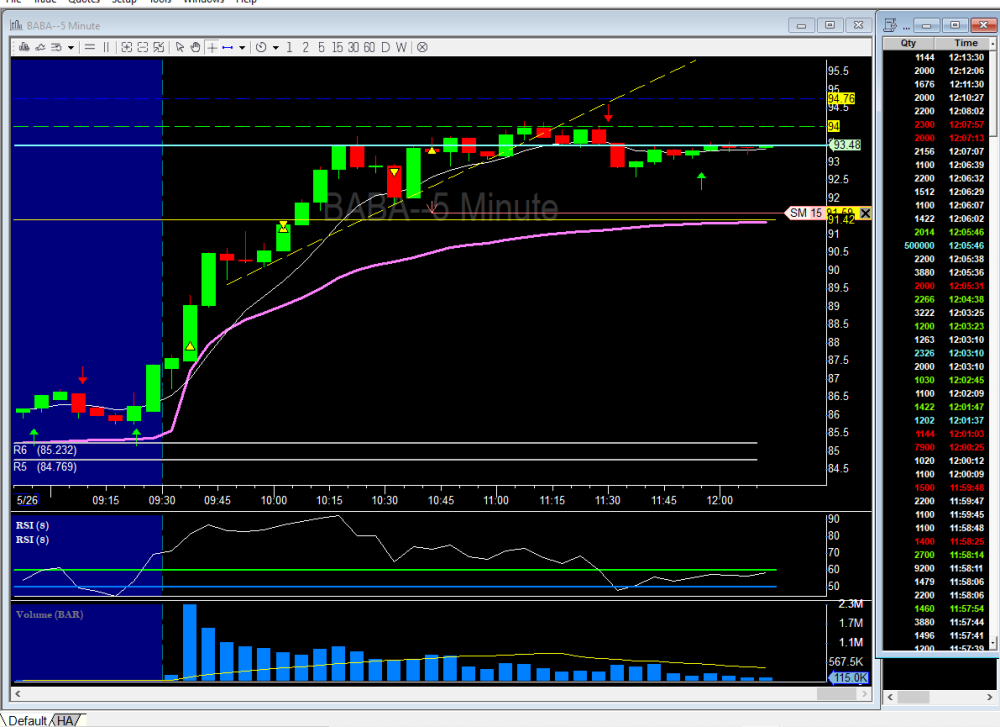Click the chart settings list icon
Viewport: 1000px width, 727px height.
(x=56, y=47)
